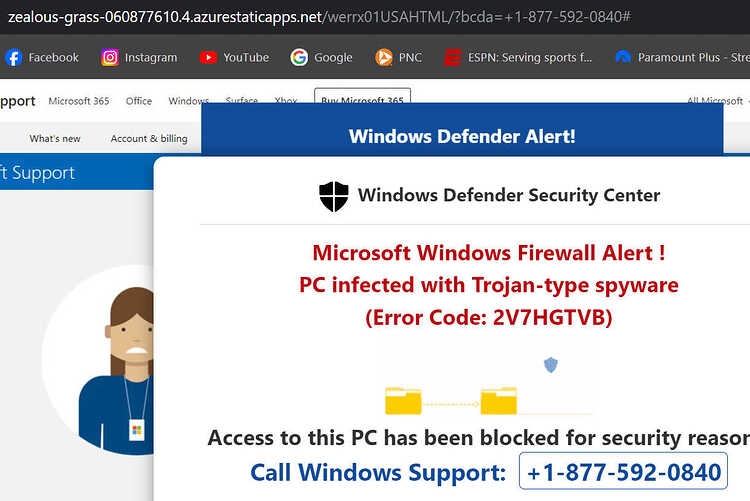Open the Facebook bookmark icon
Image resolution: width=750 pixels, height=501 pixels.
click(13, 57)
